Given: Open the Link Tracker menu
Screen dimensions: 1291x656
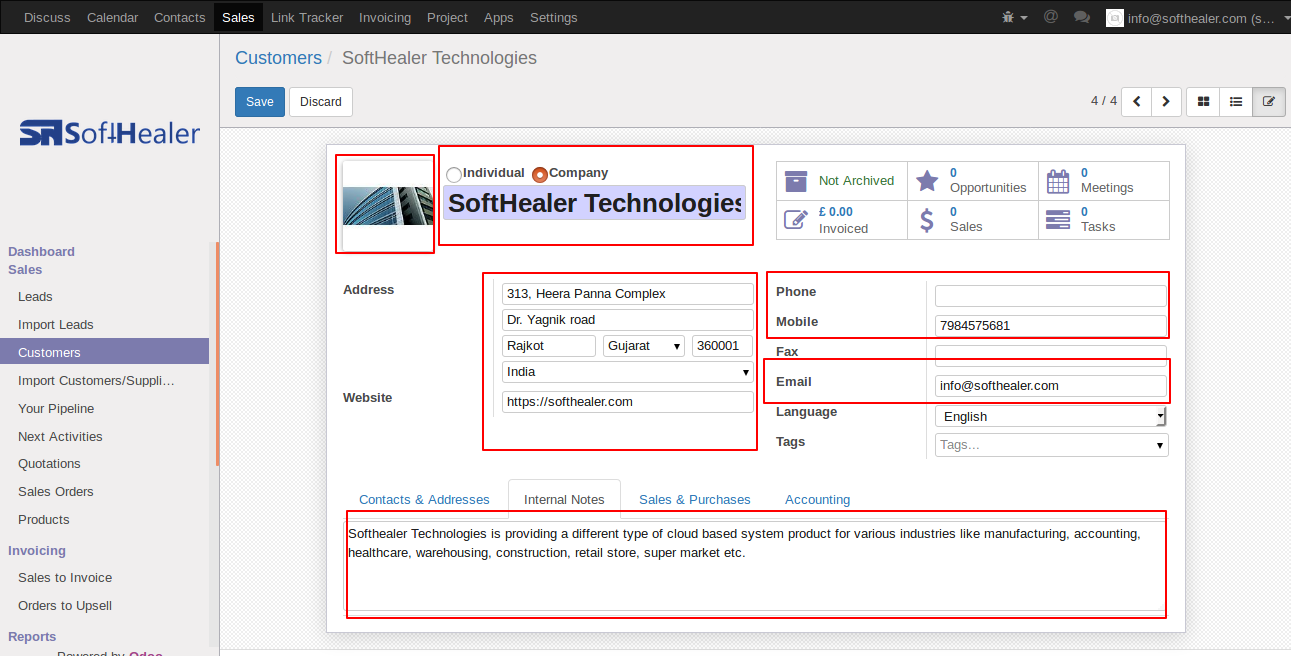Looking at the screenshot, I should pos(307,17).
